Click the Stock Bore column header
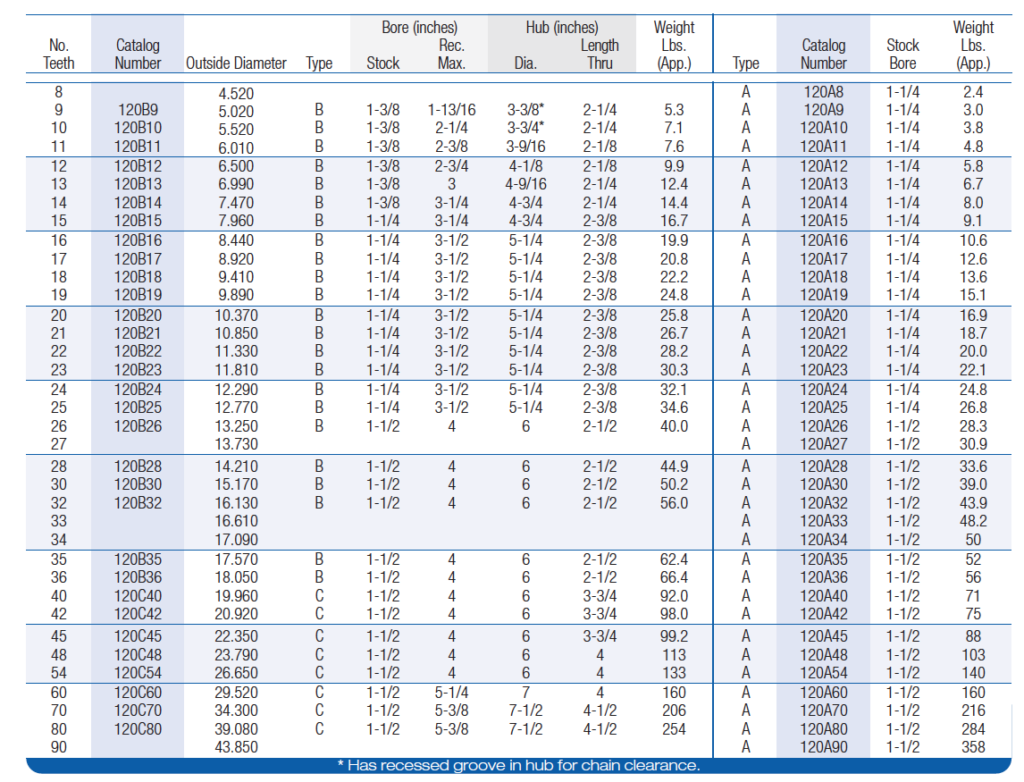The image size is (1024, 782). tap(902, 54)
